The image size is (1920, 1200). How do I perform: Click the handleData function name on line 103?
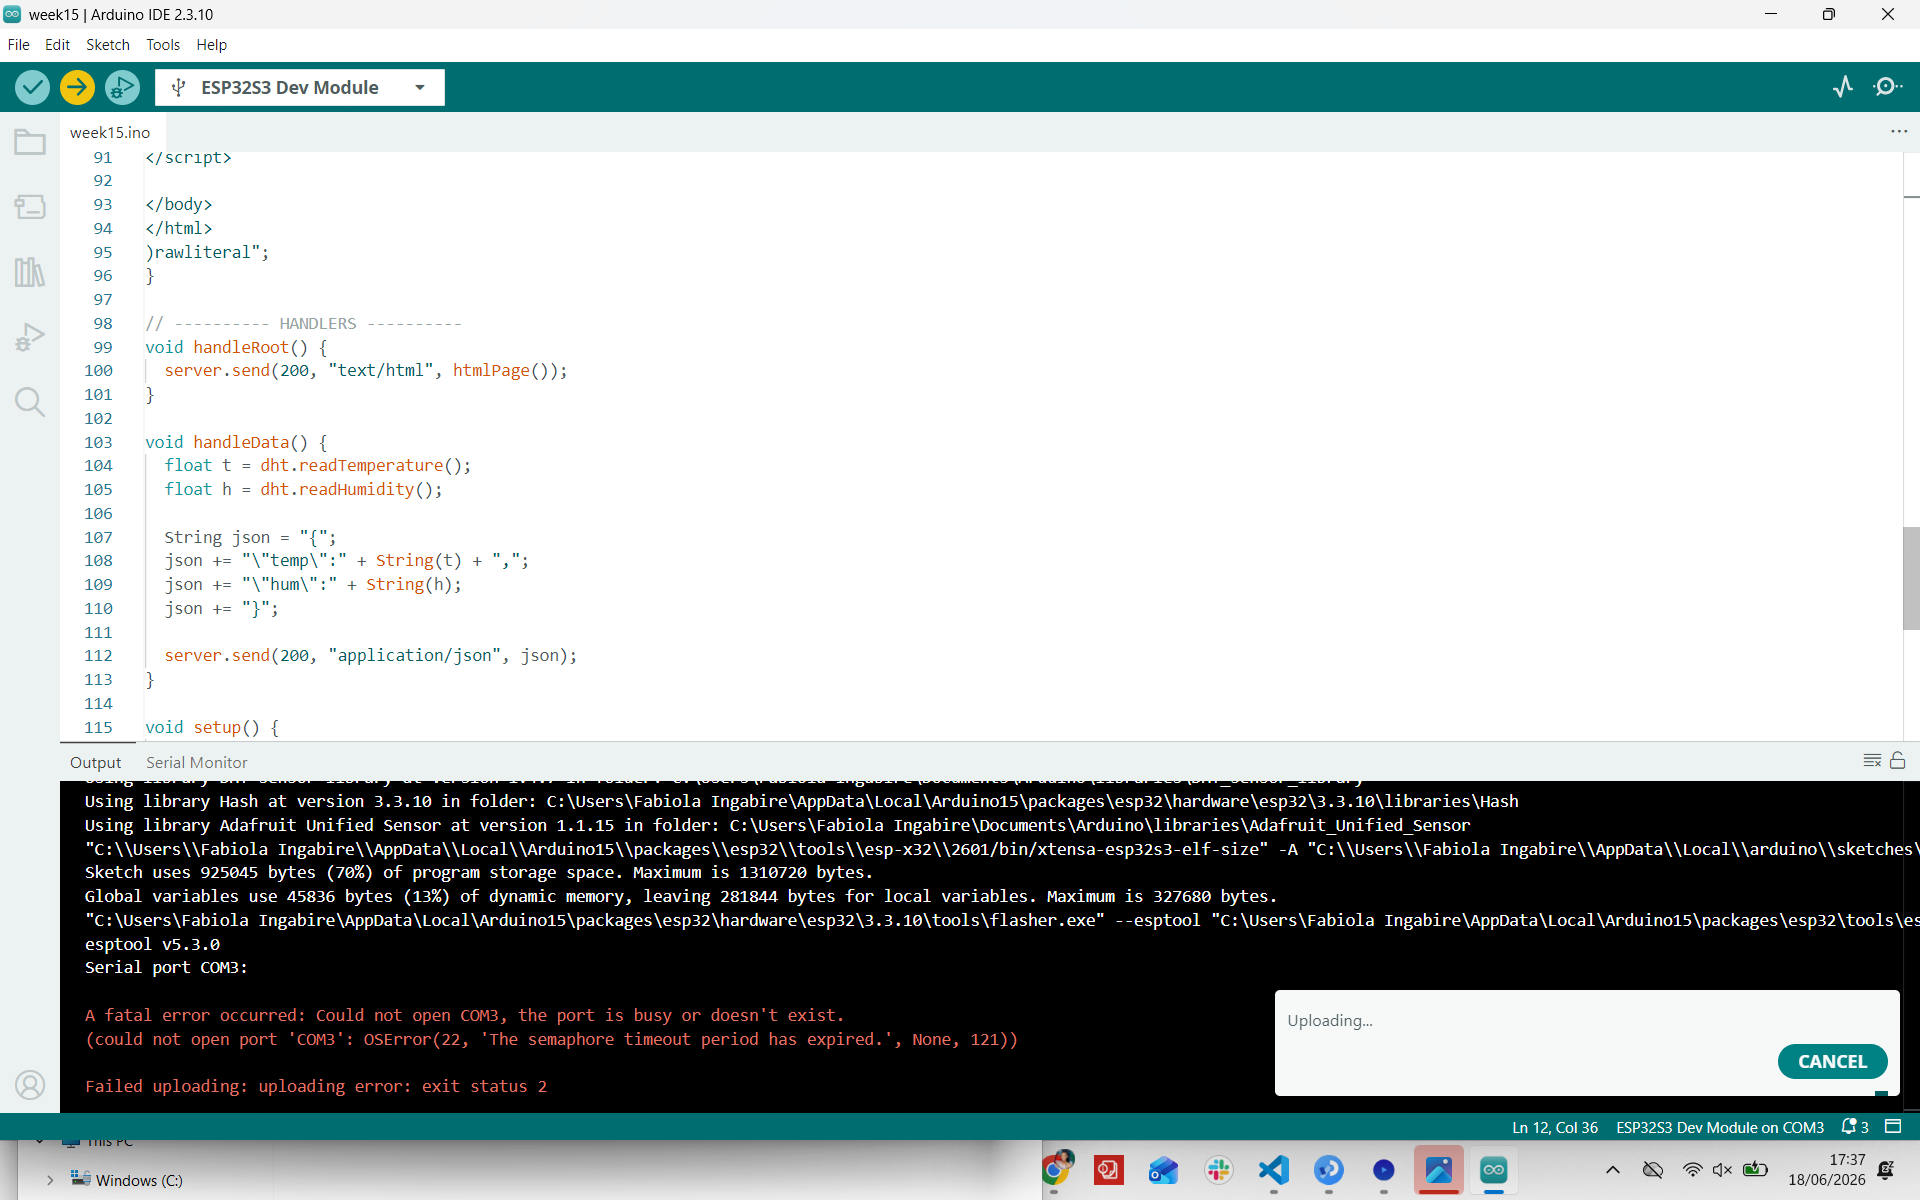241,442
